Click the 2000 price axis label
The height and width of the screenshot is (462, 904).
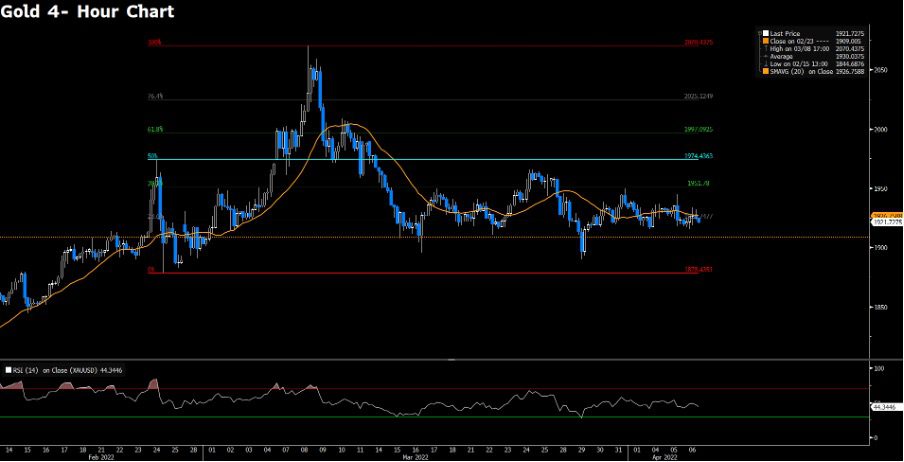point(880,130)
